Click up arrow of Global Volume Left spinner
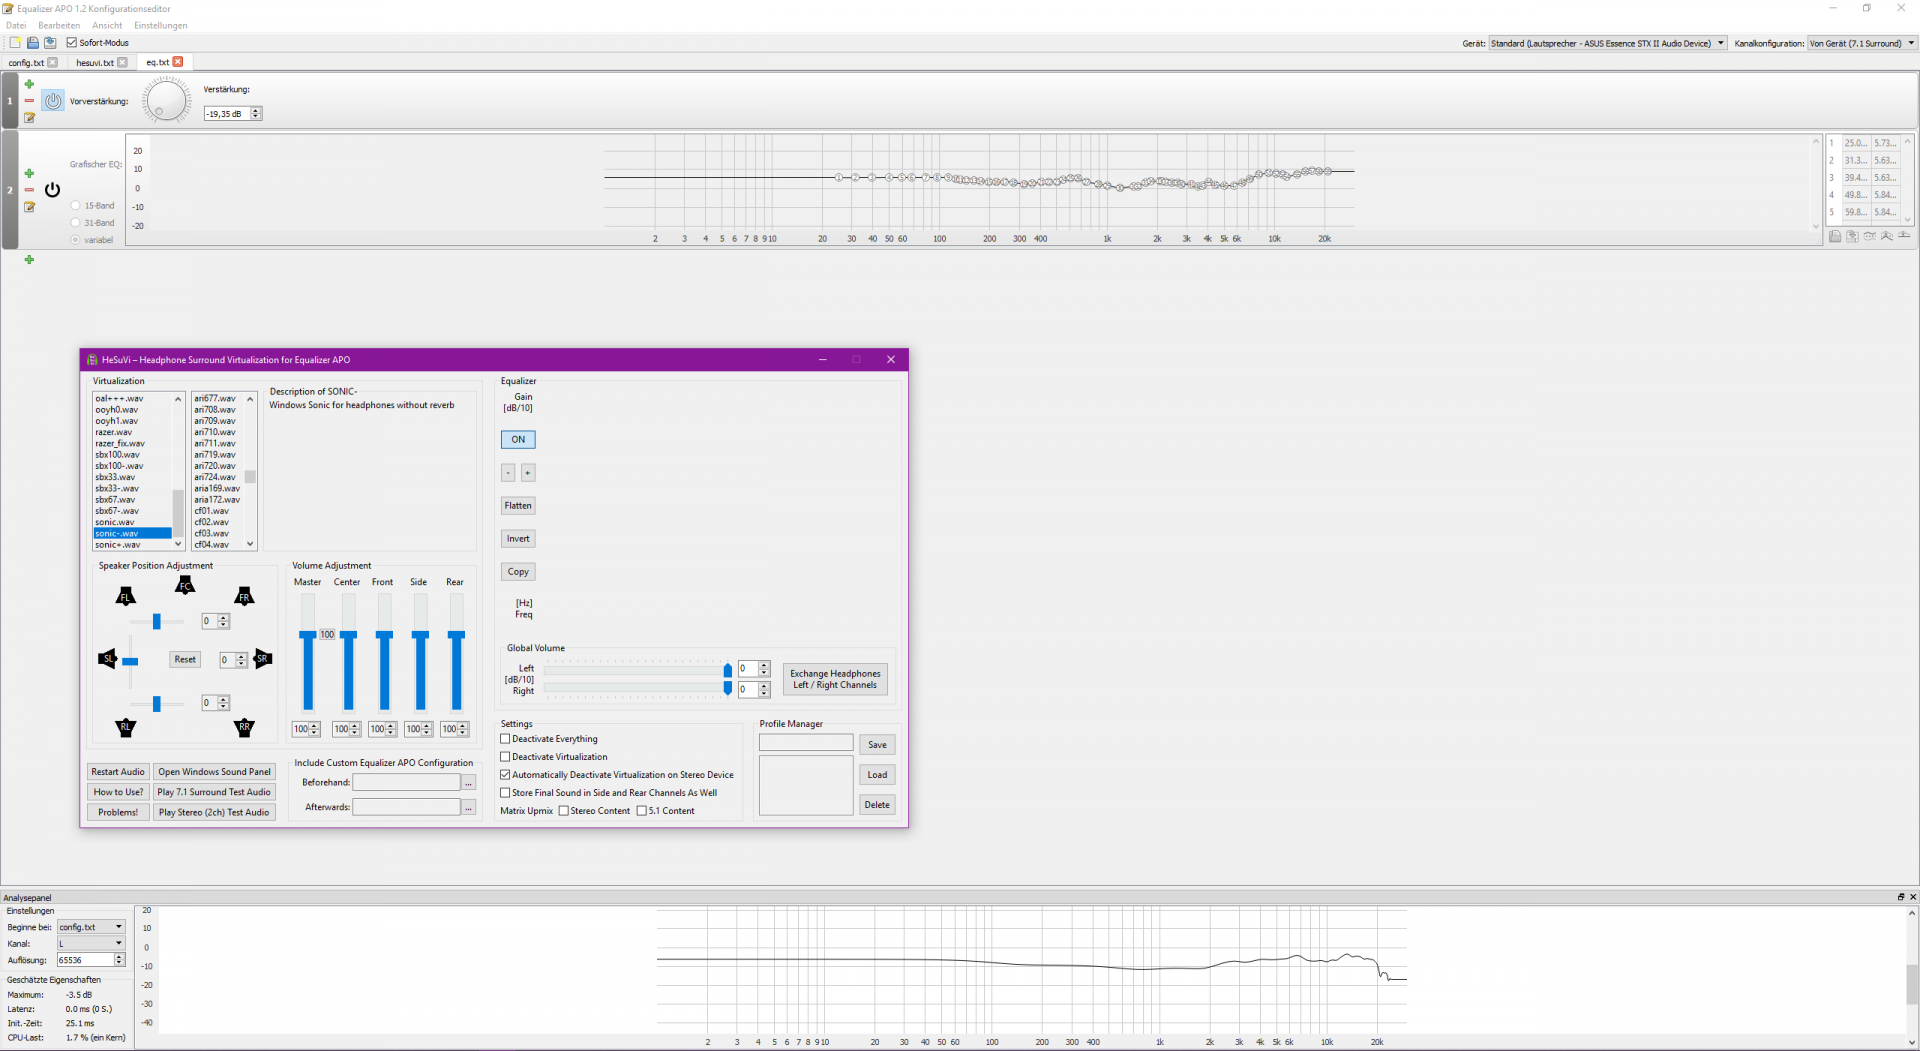Image resolution: width=1920 pixels, height=1051 pixels. [764, 665]
